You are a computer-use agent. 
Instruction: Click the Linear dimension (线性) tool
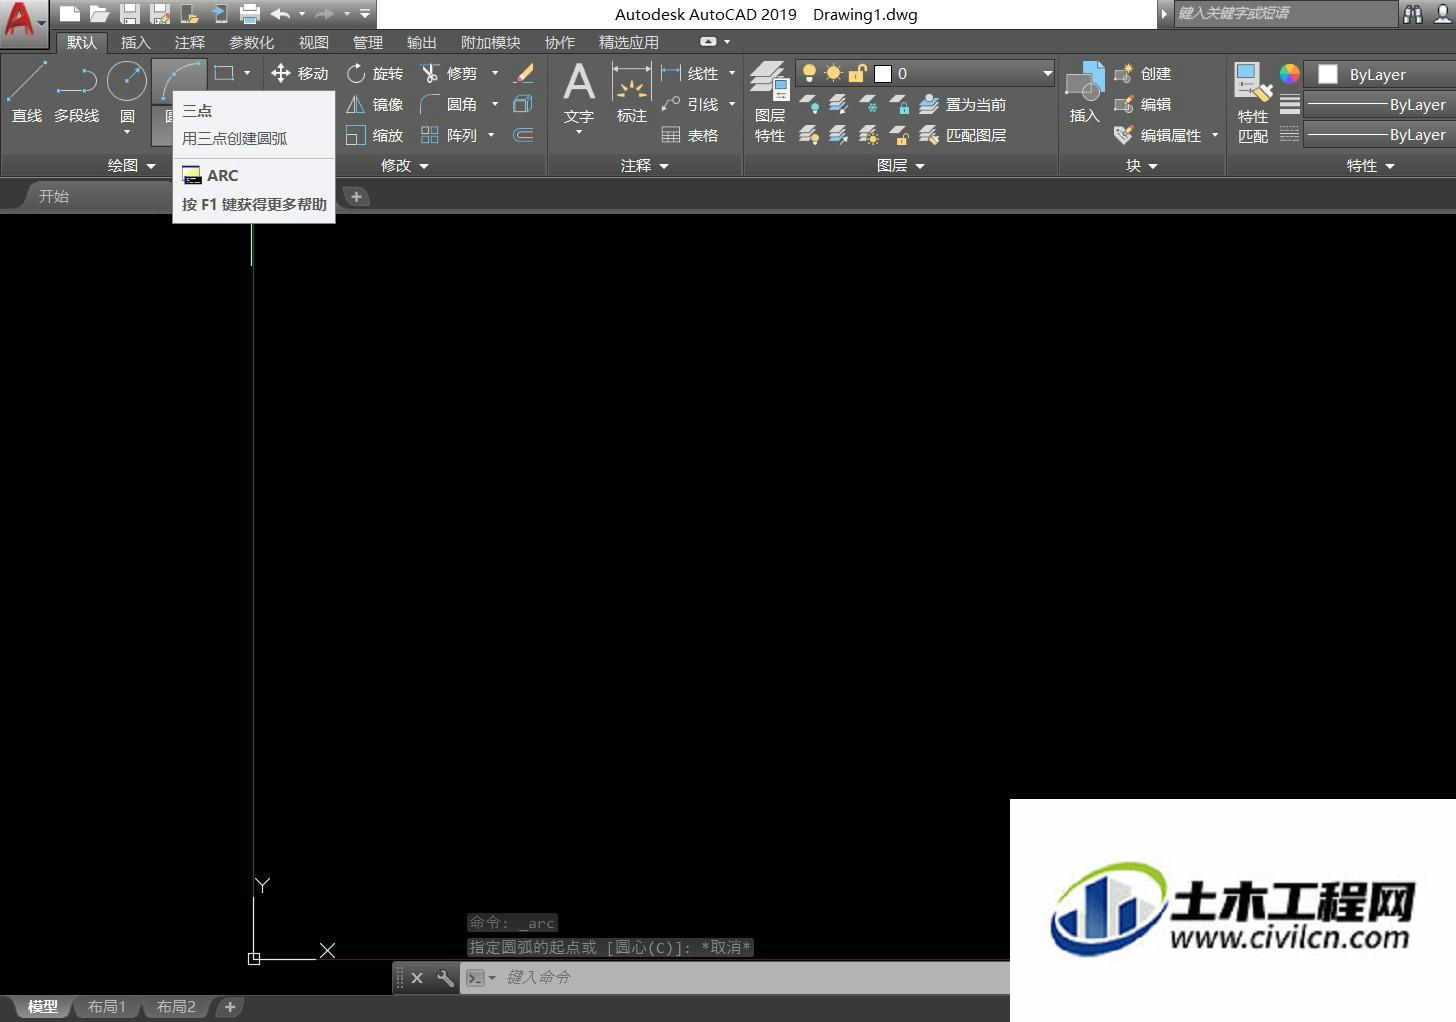[x=690, y=73]
